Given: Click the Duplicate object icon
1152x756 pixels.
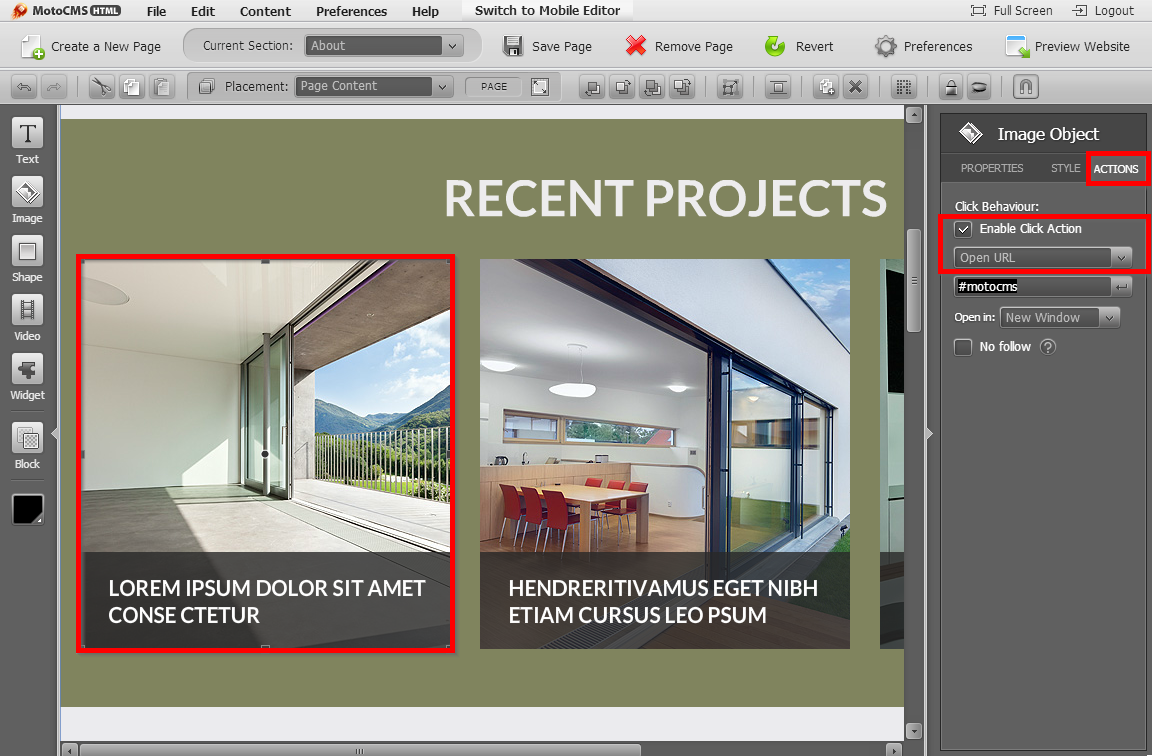Looking at the screenshot, I should [x=827, y=87].
